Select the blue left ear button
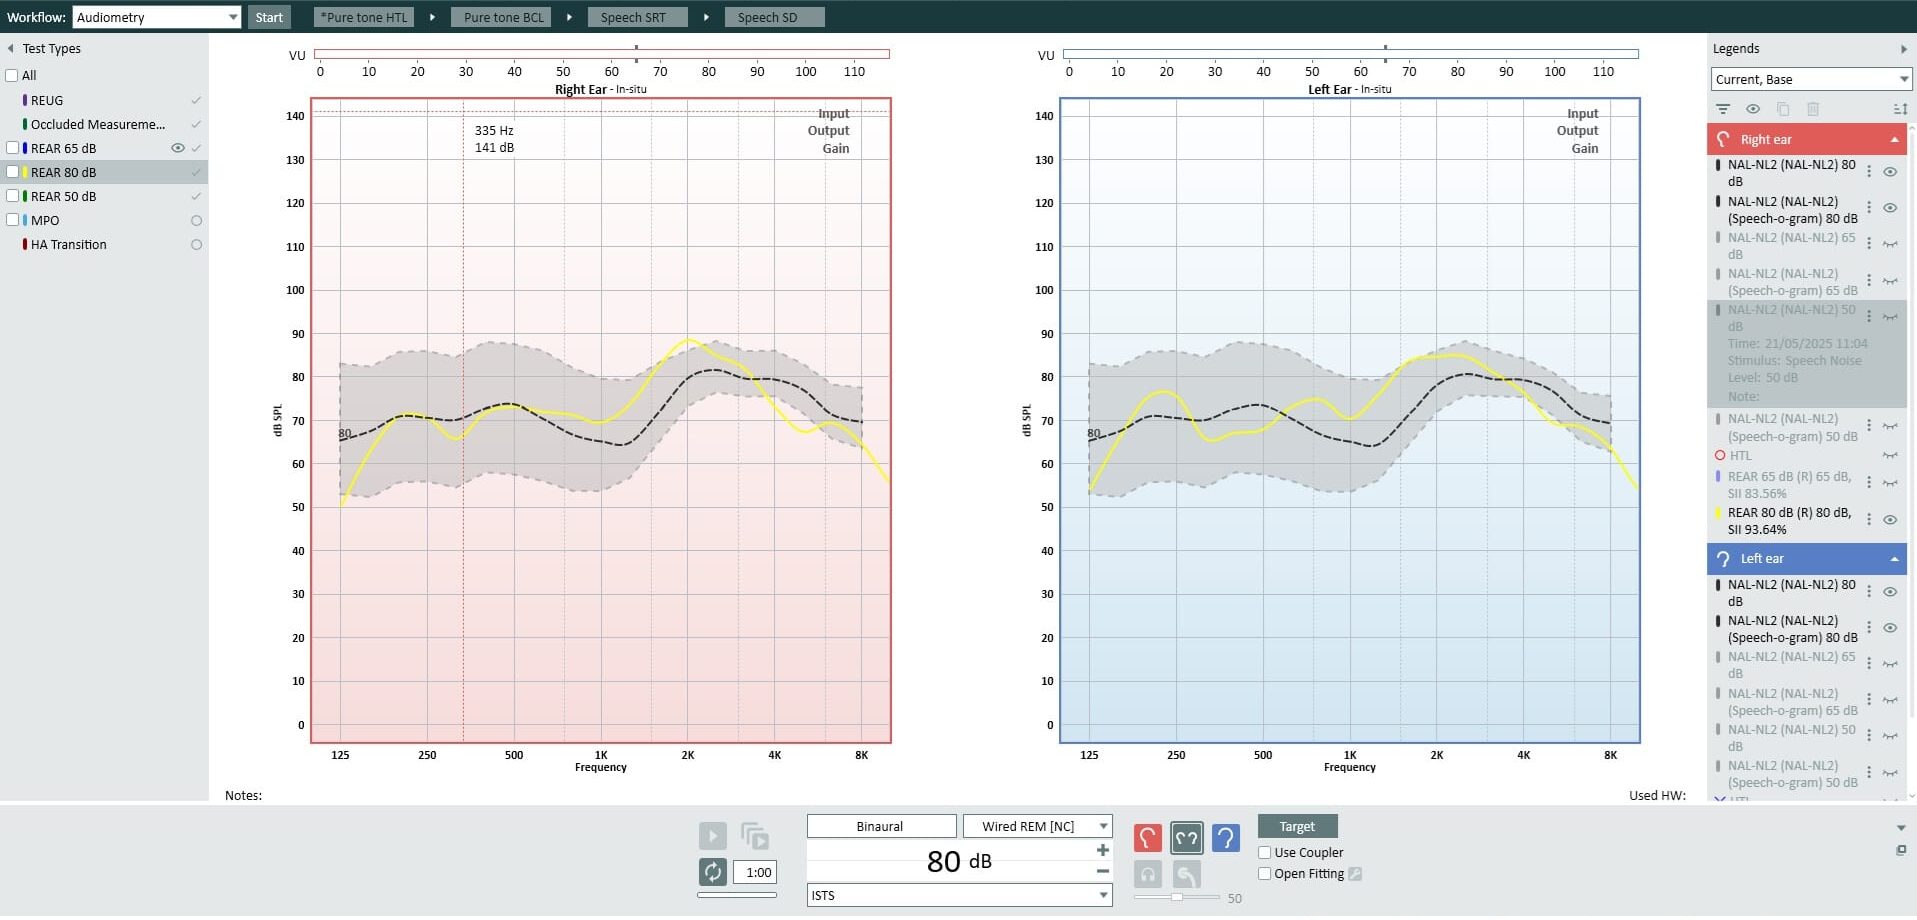Screen dimensions: 1917x920 1225,838
